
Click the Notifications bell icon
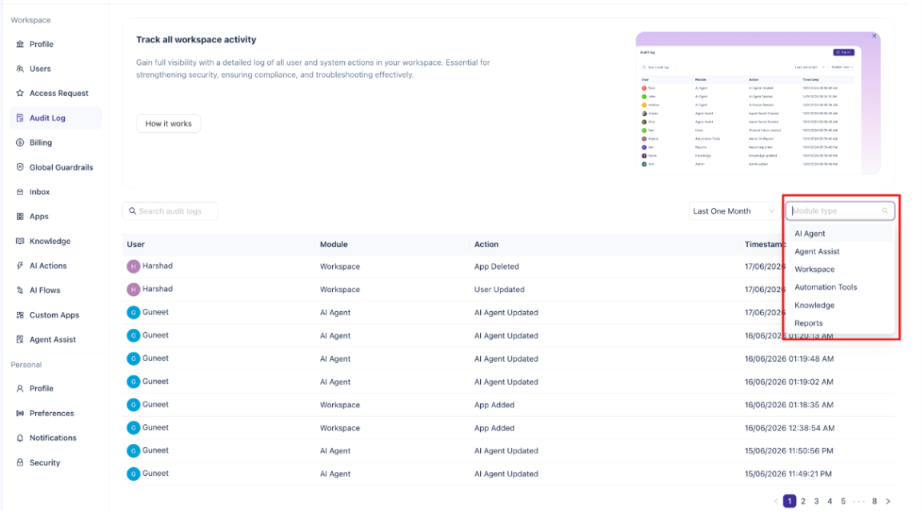[x=20, y=439]
